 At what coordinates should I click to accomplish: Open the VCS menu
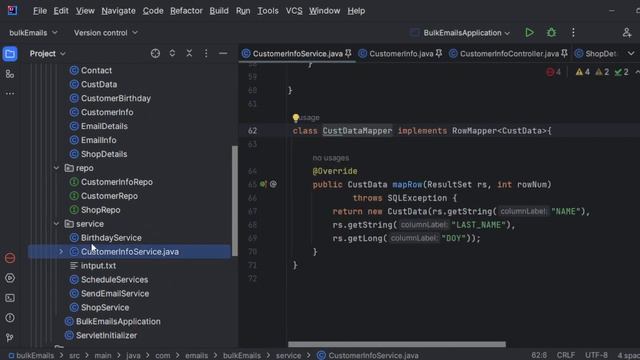pyautogui.click(x=294, y=11)
